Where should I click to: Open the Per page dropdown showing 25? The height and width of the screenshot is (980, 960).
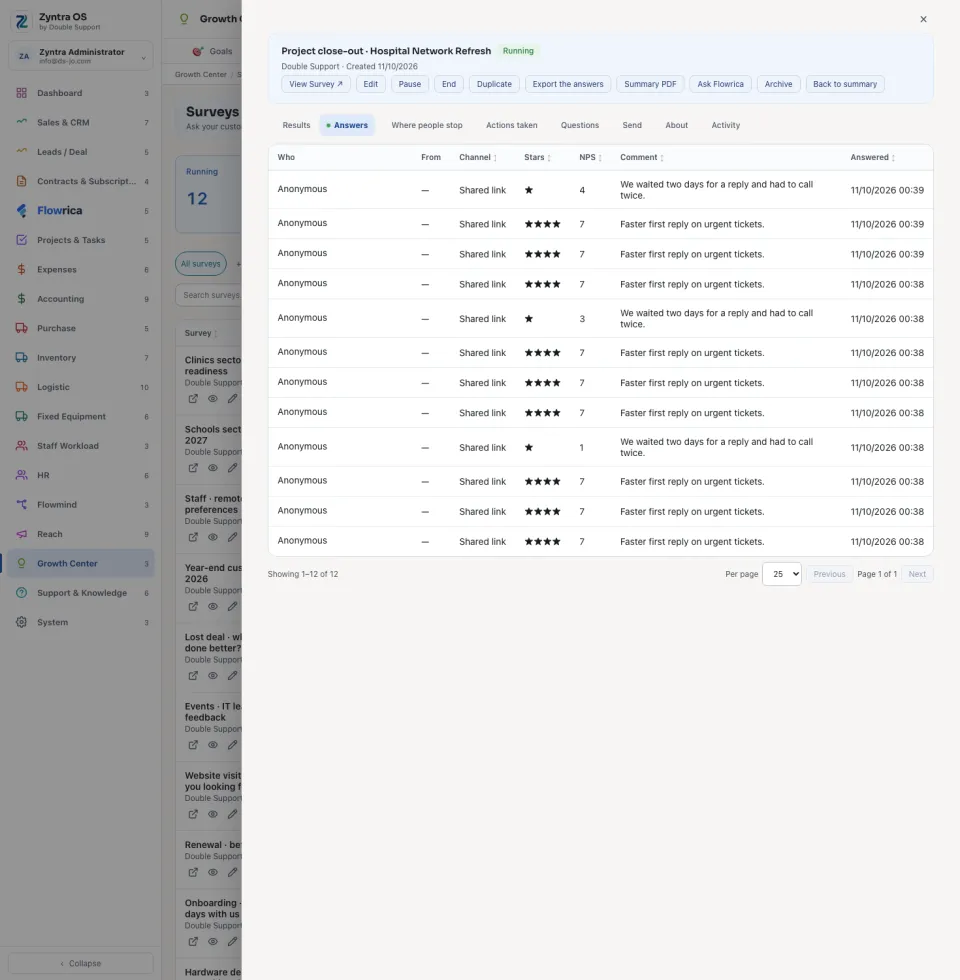(x=782, y=574)
